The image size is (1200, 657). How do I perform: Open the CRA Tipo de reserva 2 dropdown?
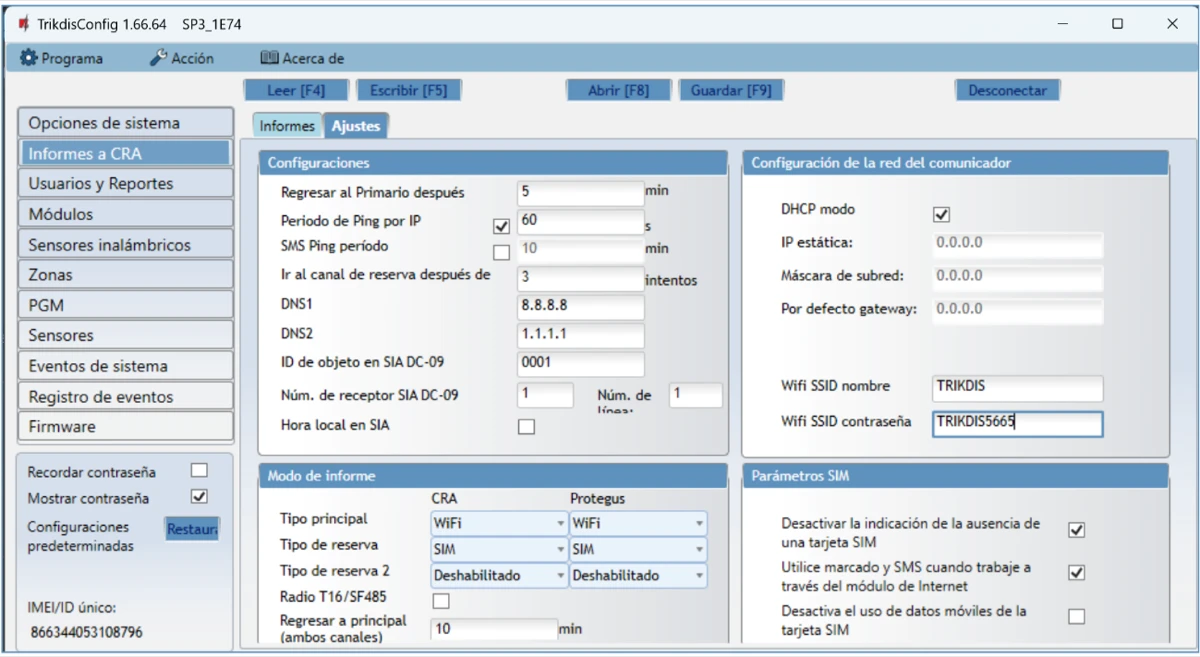coord(498,576)
